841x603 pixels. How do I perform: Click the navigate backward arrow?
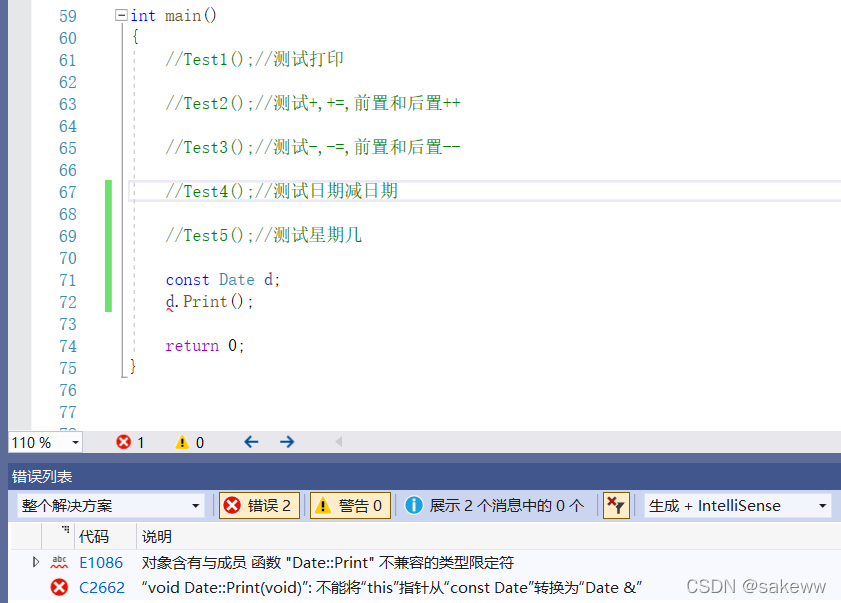(251, 441)
